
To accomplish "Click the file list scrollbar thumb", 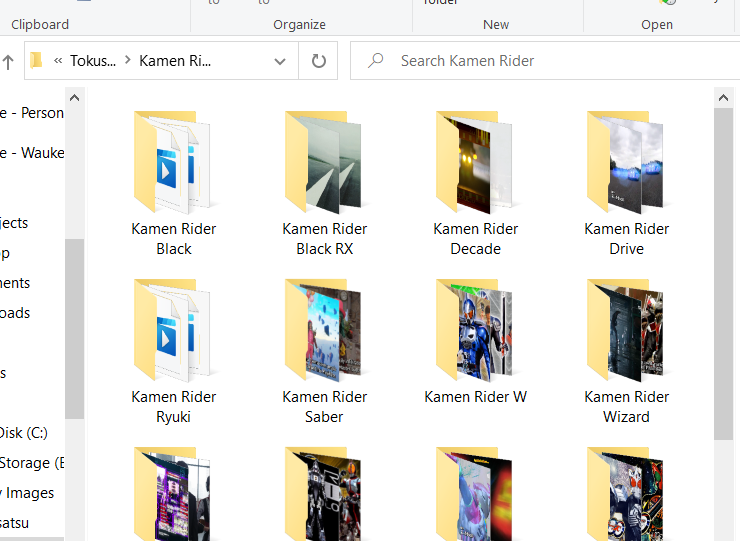I will [723, 274].
